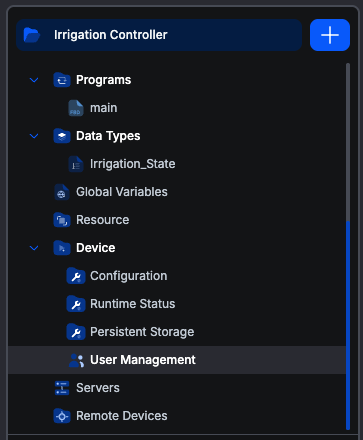Image resolution: width=363 pixels, height=440 pixels.
Task: Click the Resource folder icon
Action: 62,220
